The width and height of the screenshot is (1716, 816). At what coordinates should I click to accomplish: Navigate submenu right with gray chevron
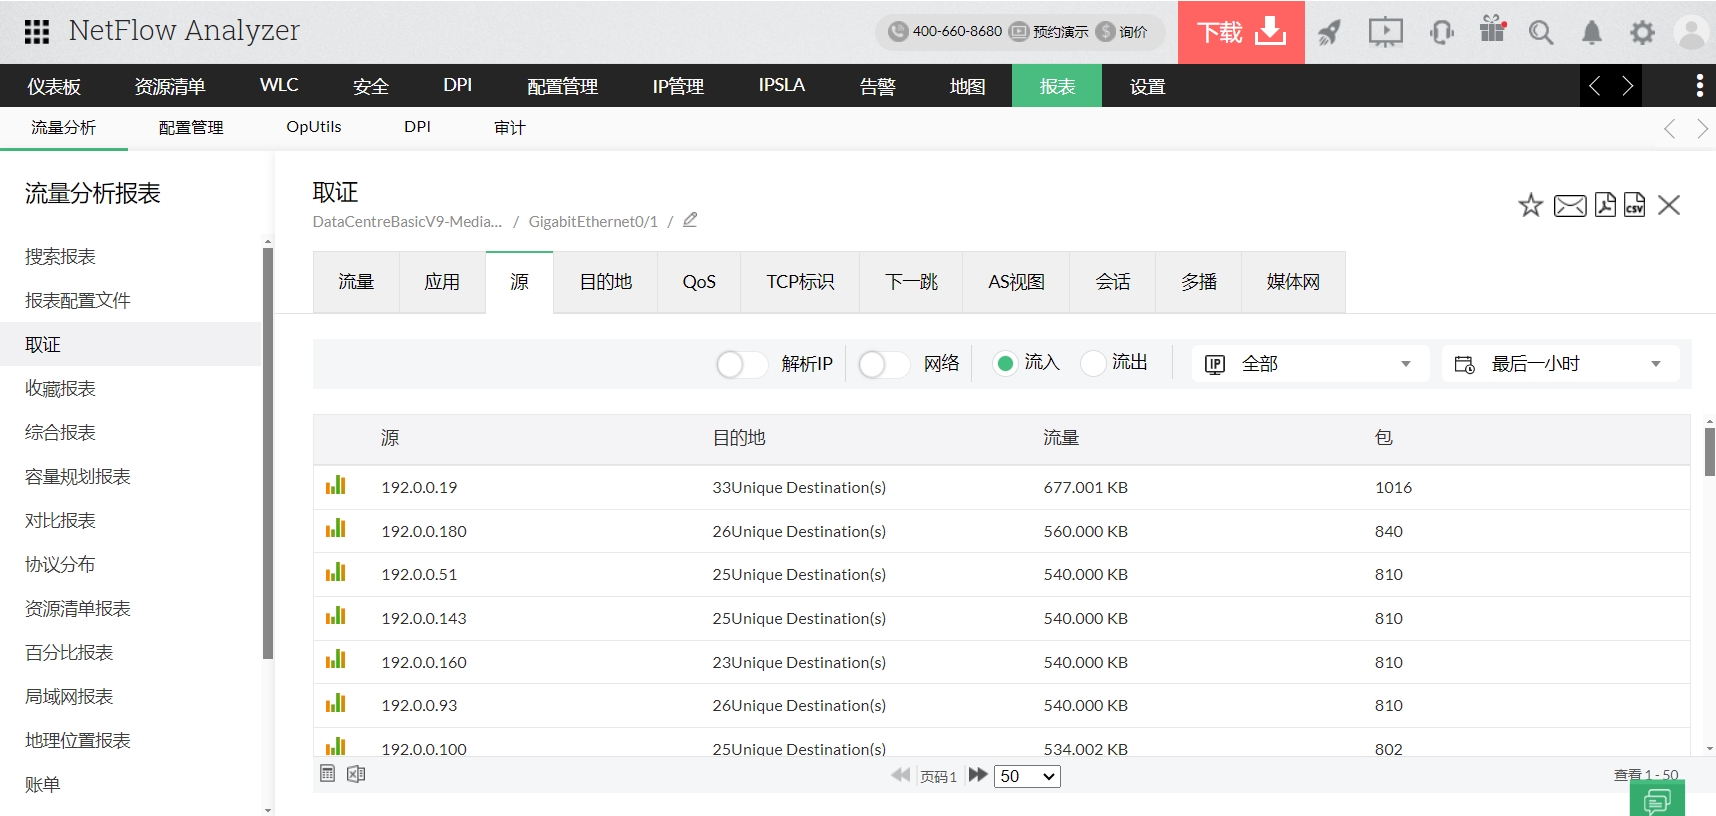(x=1702, y=129)
